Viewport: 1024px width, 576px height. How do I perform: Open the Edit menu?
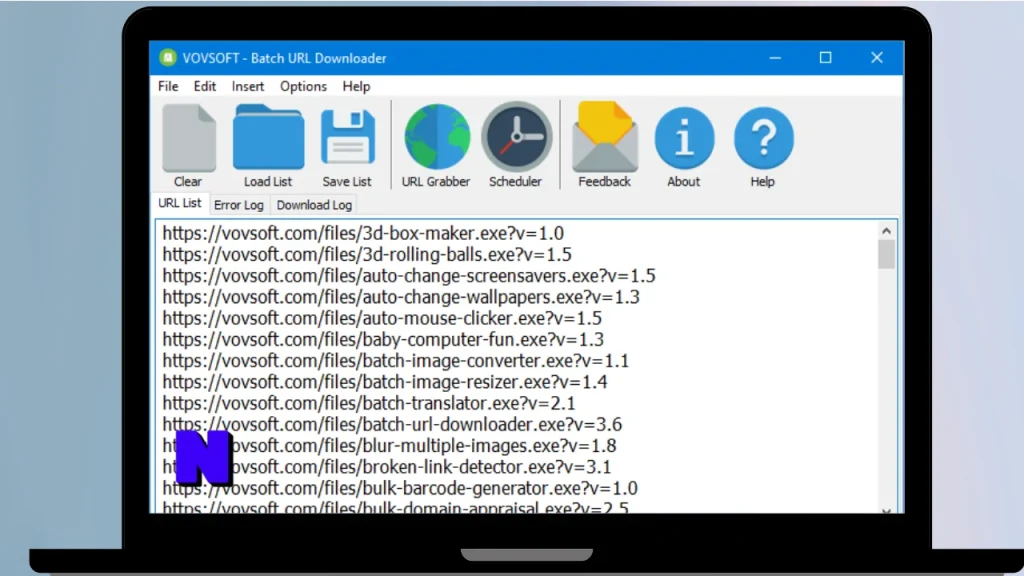pyautogui.click(x=204, y=86)
